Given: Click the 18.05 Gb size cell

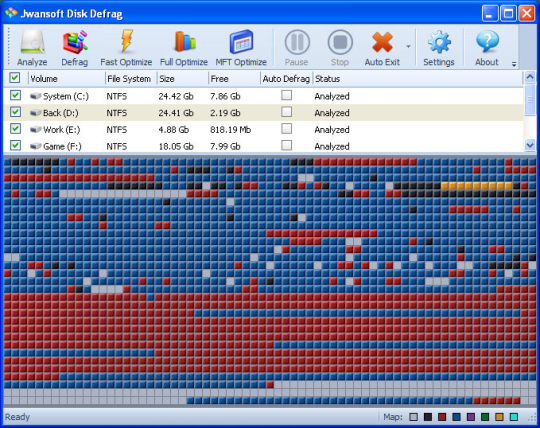Looking at the screenshot, I should [176, 146].
